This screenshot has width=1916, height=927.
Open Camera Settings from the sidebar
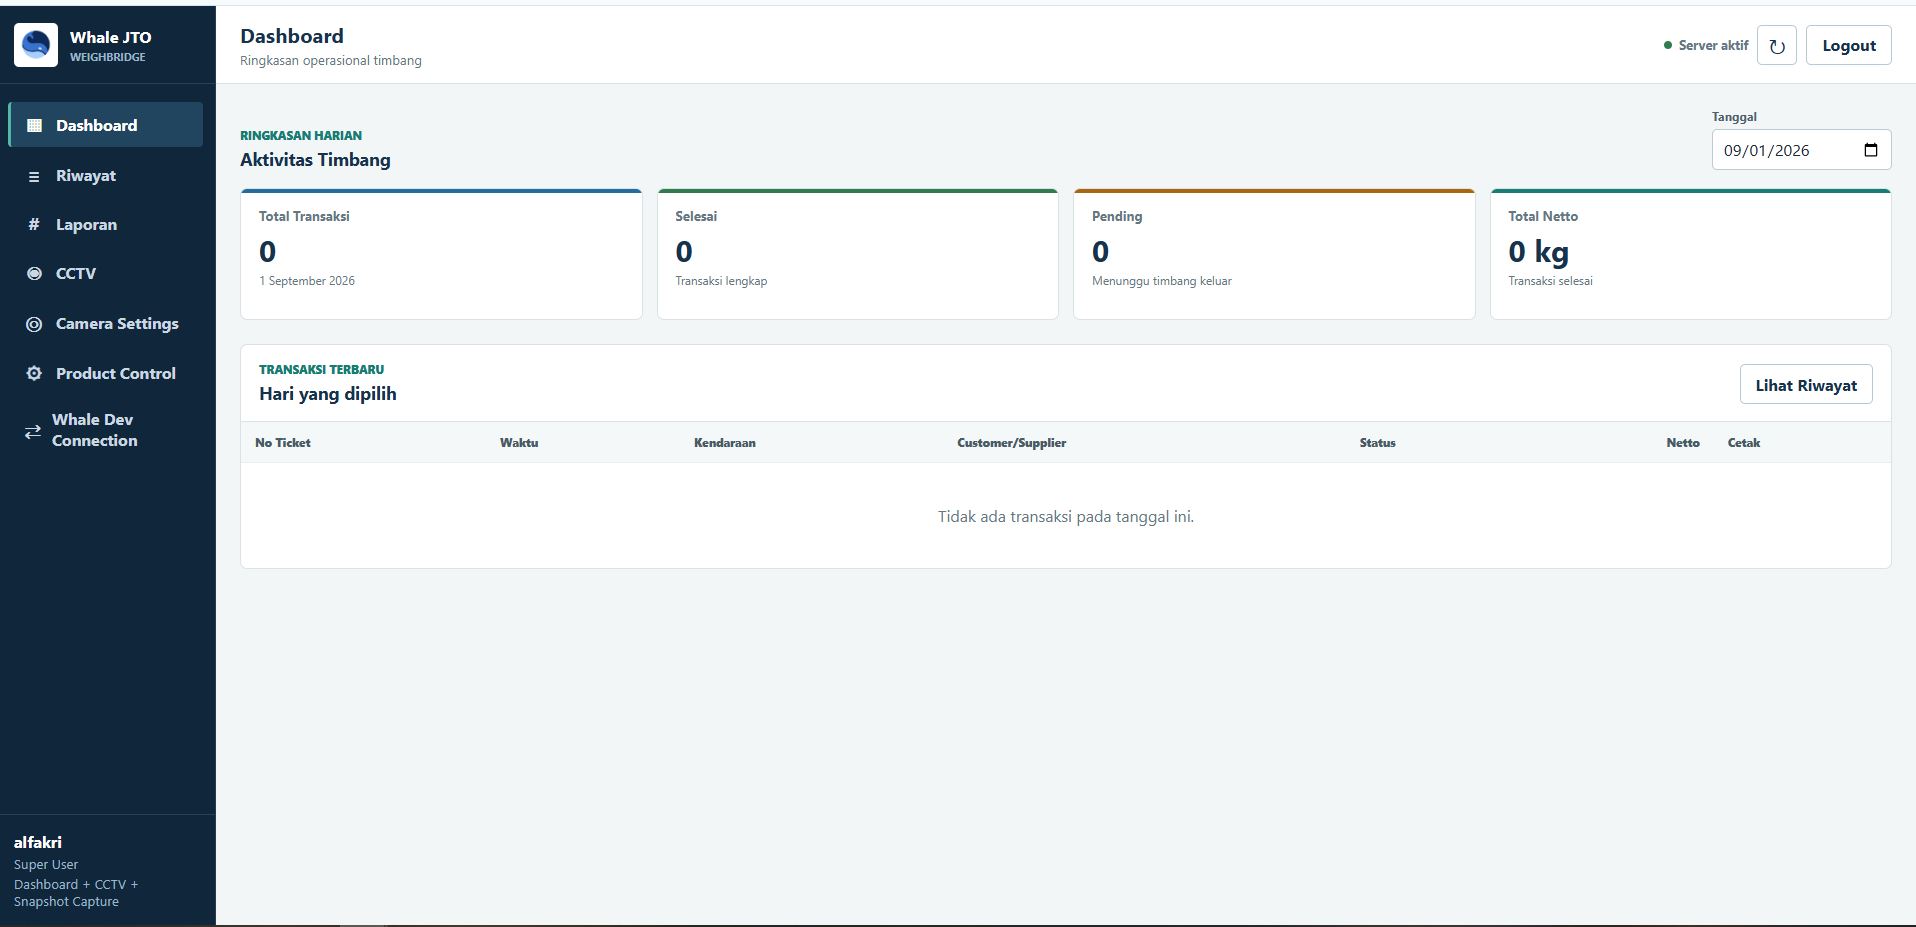tap(105, 323)
